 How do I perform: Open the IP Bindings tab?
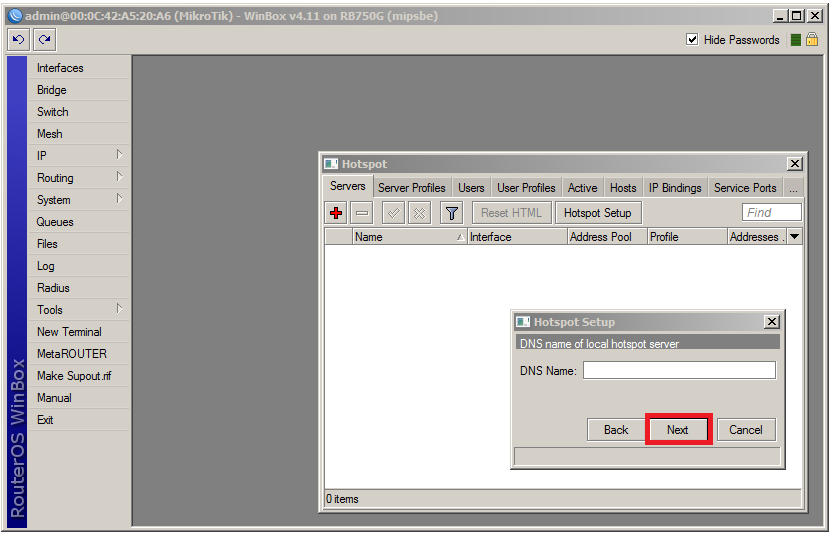coord(675,188)
